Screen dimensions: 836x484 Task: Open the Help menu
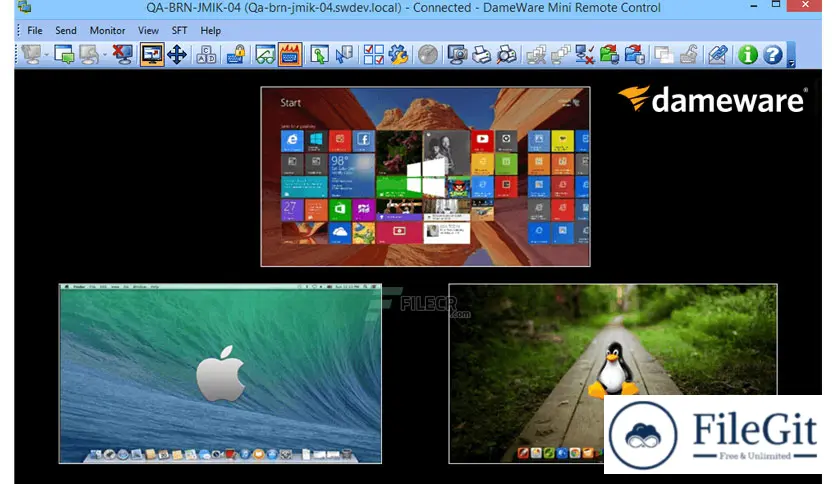210,30
